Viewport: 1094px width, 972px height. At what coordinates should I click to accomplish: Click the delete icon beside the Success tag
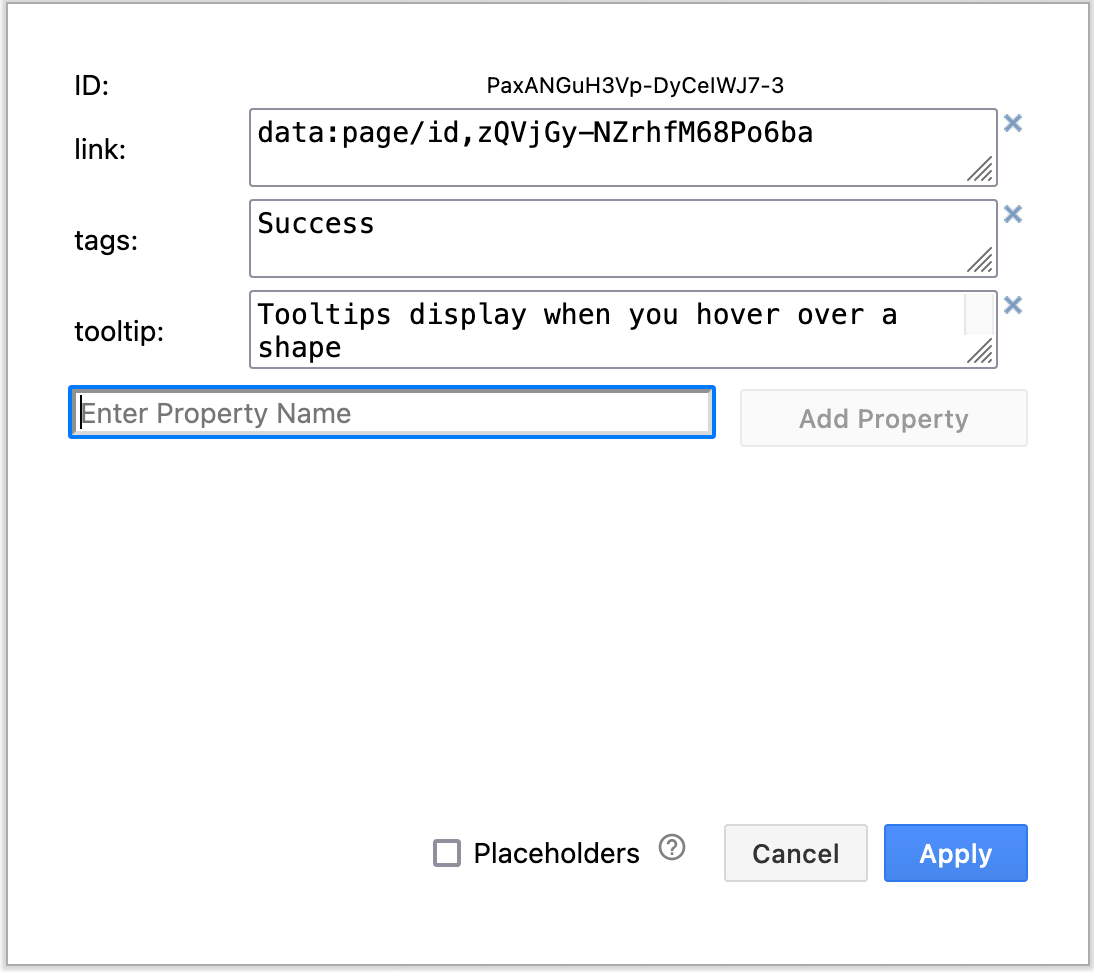pos(1013,213)
